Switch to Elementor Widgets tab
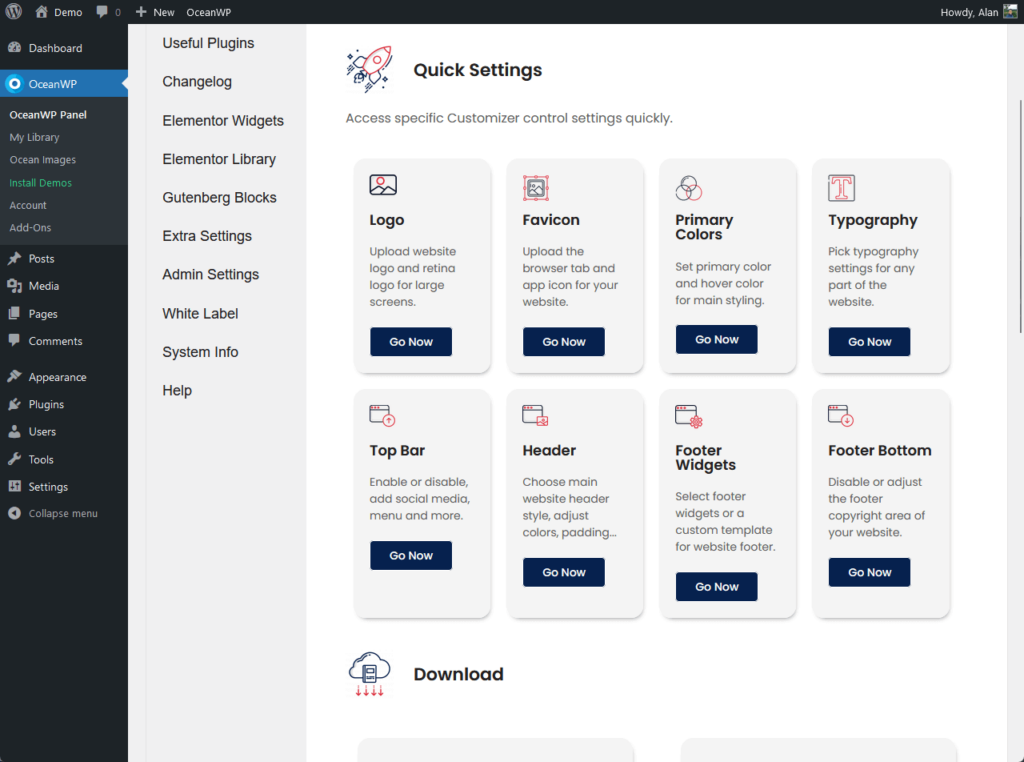 [223, 121]
